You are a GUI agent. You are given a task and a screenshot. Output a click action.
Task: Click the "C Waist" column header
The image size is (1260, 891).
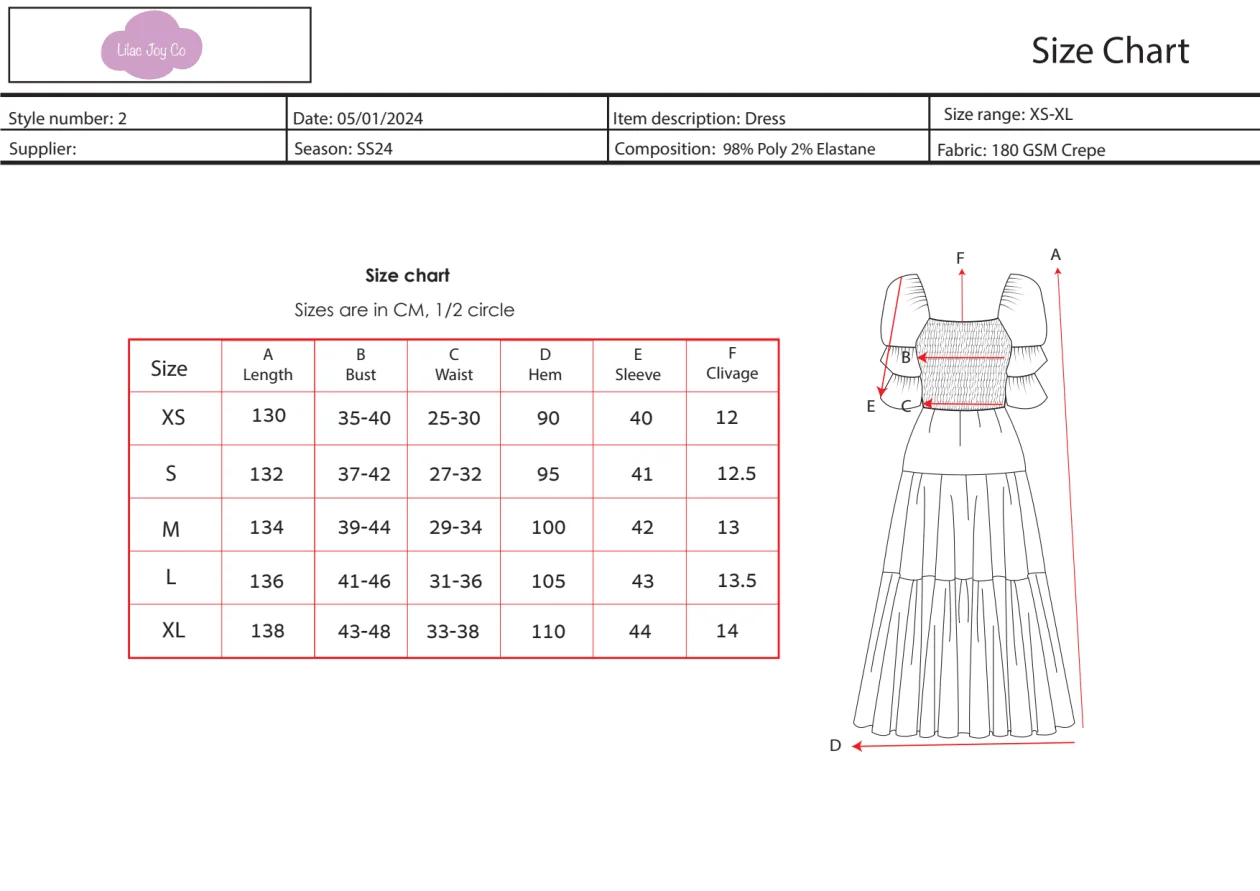[454, 365]
